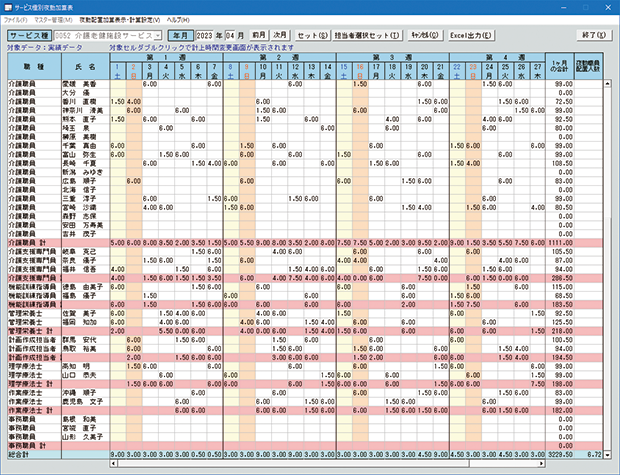This screenshot has height=476, width=620.
Task: Click the サービス種 button
Action: pyautogui.click(x=29, y=36)
